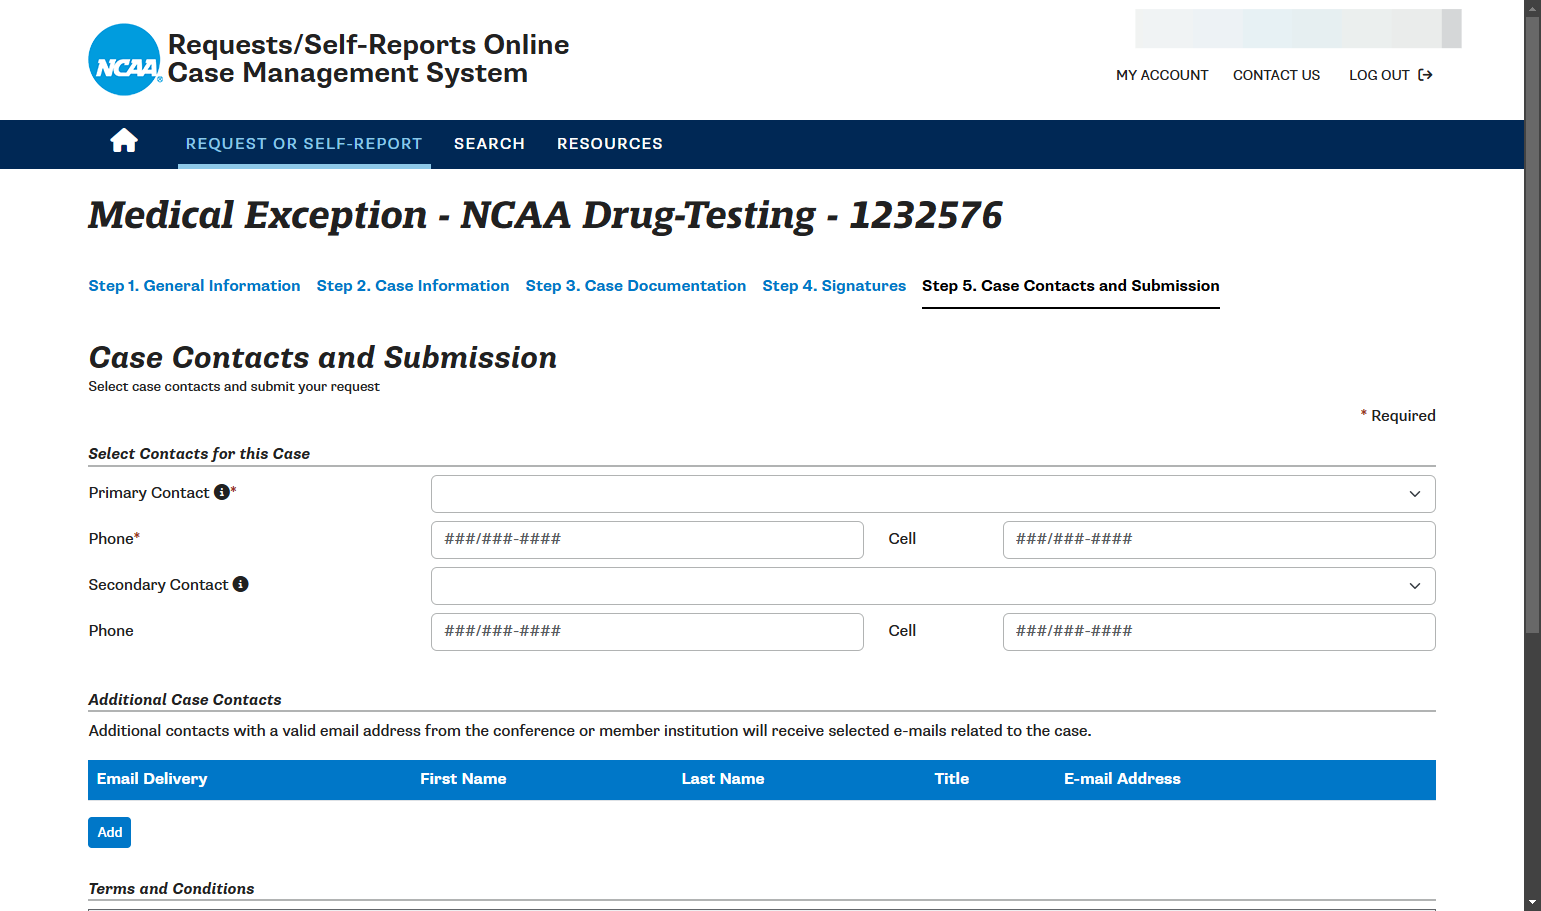Open the Search menu
The height and width of the screenshot is (911, 1541).
click(489, 144)
